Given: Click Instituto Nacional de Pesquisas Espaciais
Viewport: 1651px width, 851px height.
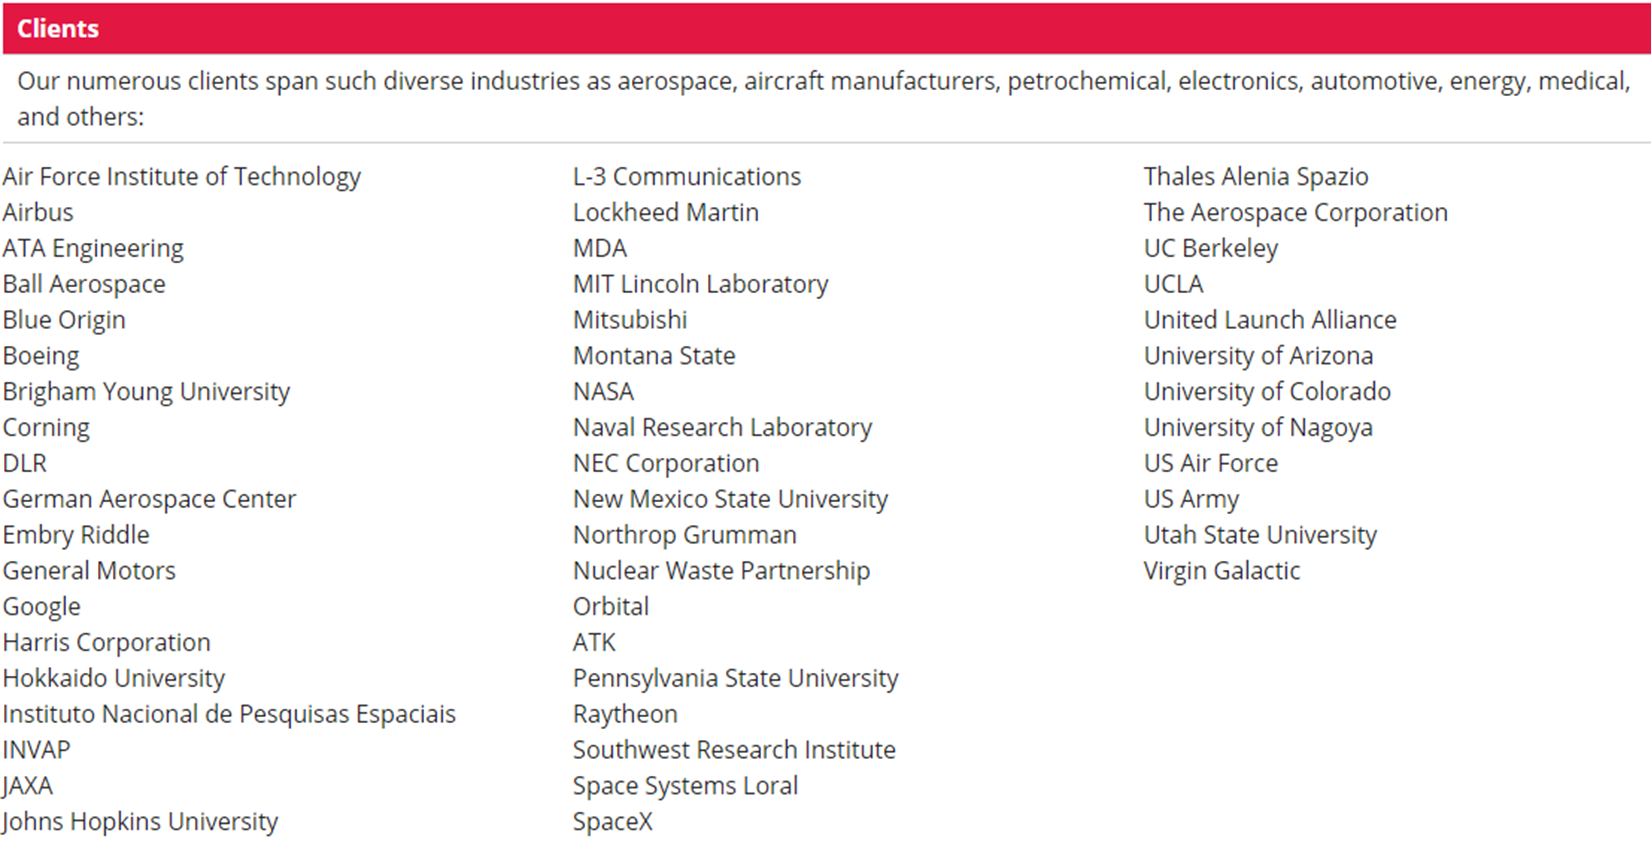Looking at the screenshot, I should coord(229,714).
